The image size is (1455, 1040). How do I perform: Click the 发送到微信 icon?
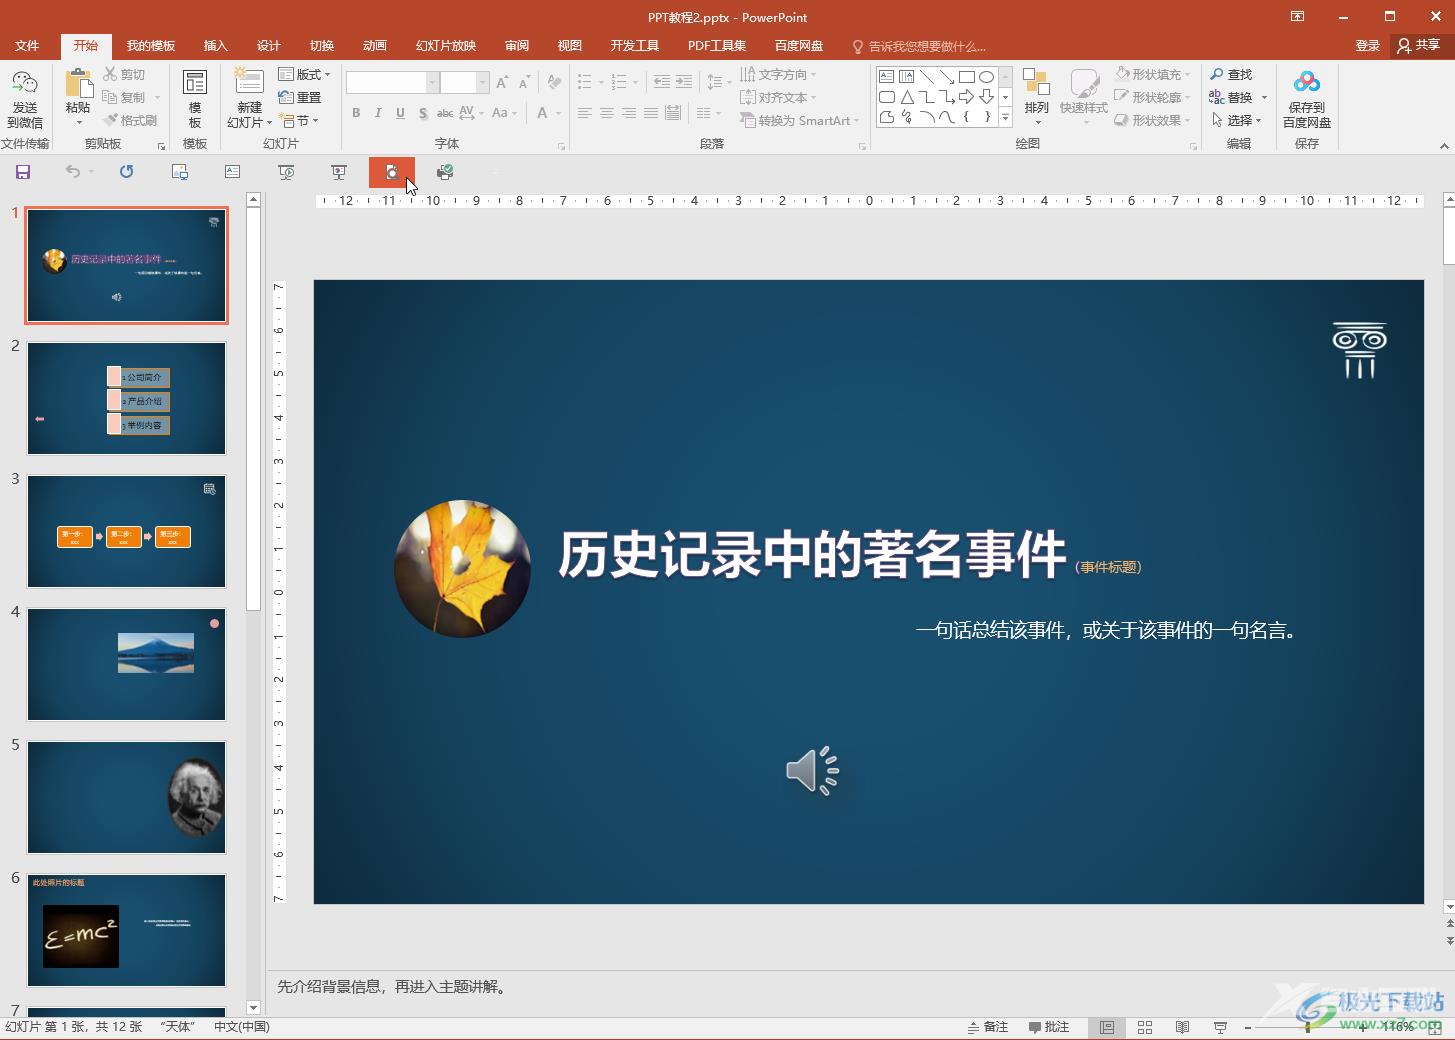tap(25, 99)
